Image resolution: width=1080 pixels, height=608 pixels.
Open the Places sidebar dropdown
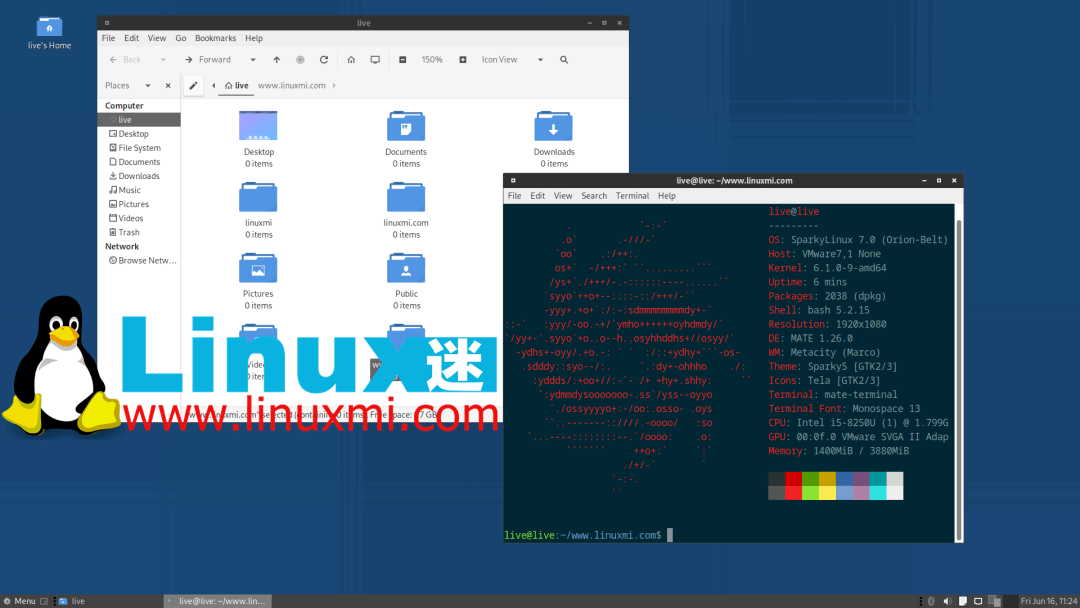(x=147, y=85)
